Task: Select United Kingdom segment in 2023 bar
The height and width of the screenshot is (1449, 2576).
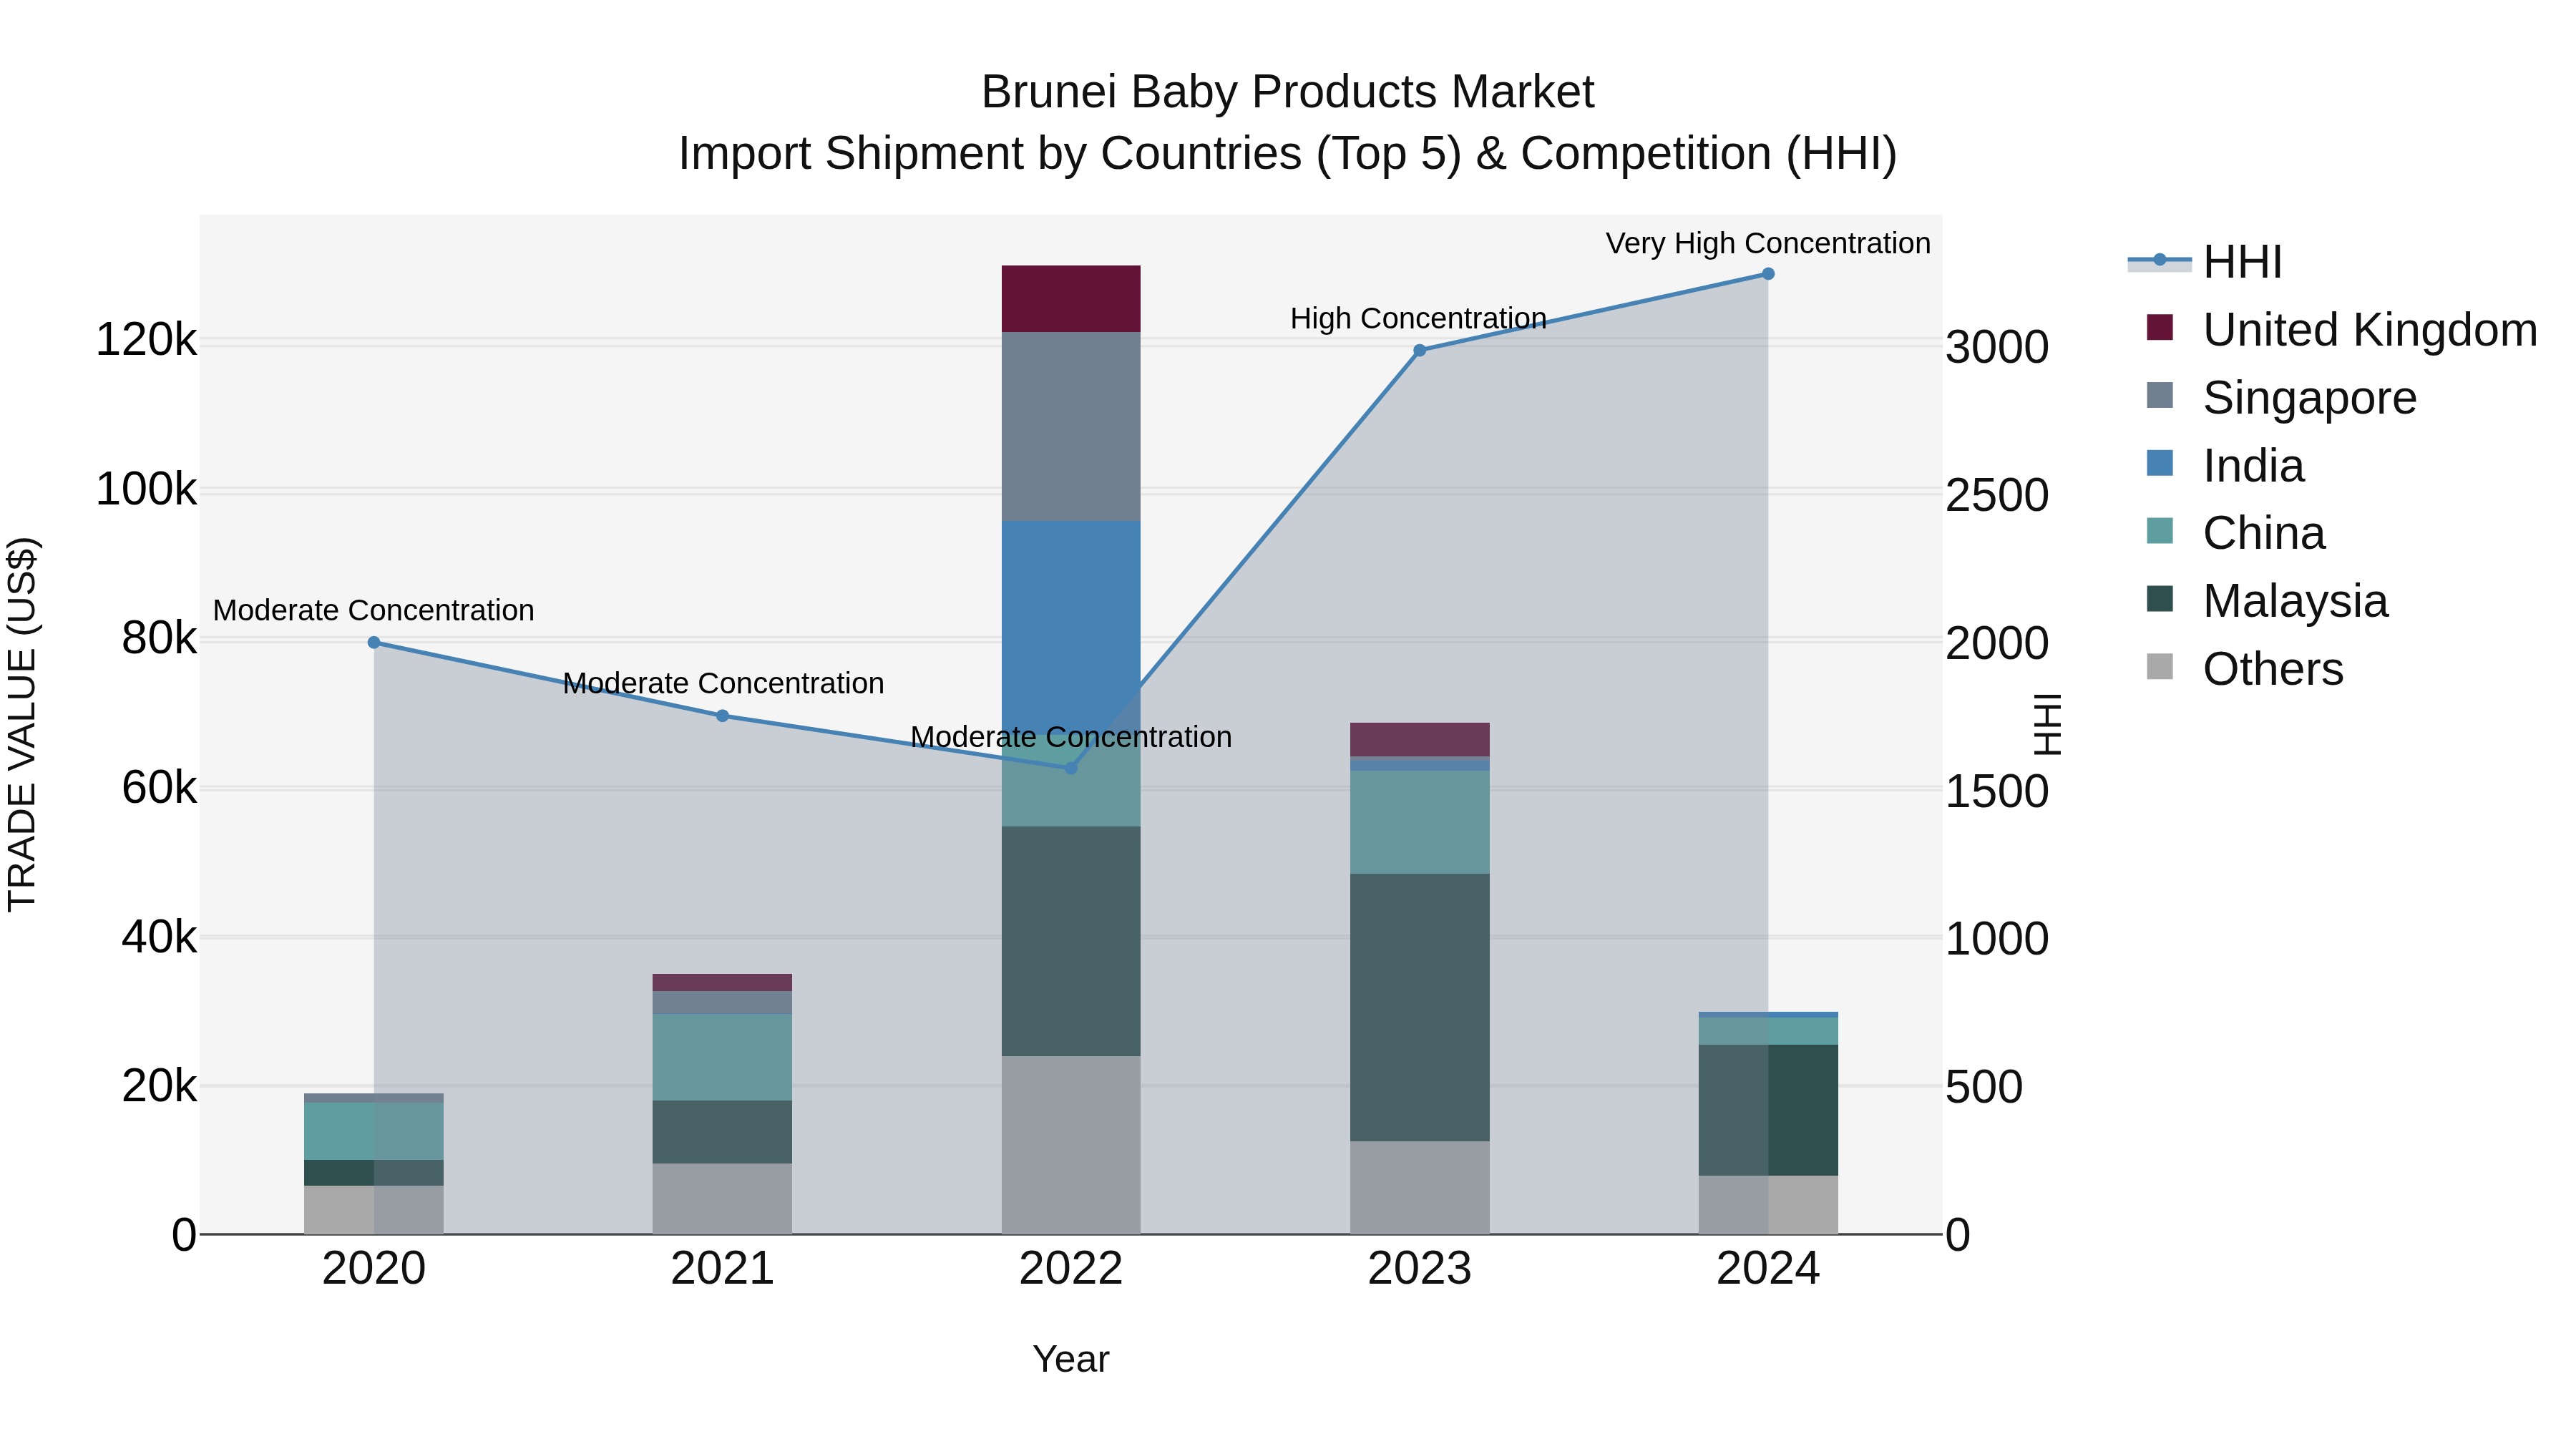Action: tap(1420, 740)
